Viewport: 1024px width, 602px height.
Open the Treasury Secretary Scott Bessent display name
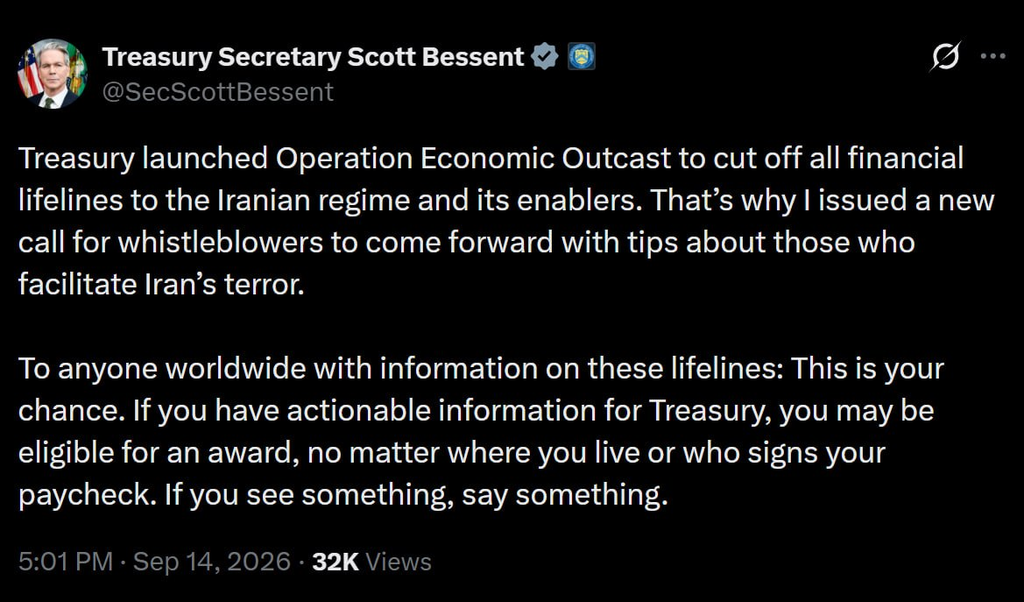(313, 57)
